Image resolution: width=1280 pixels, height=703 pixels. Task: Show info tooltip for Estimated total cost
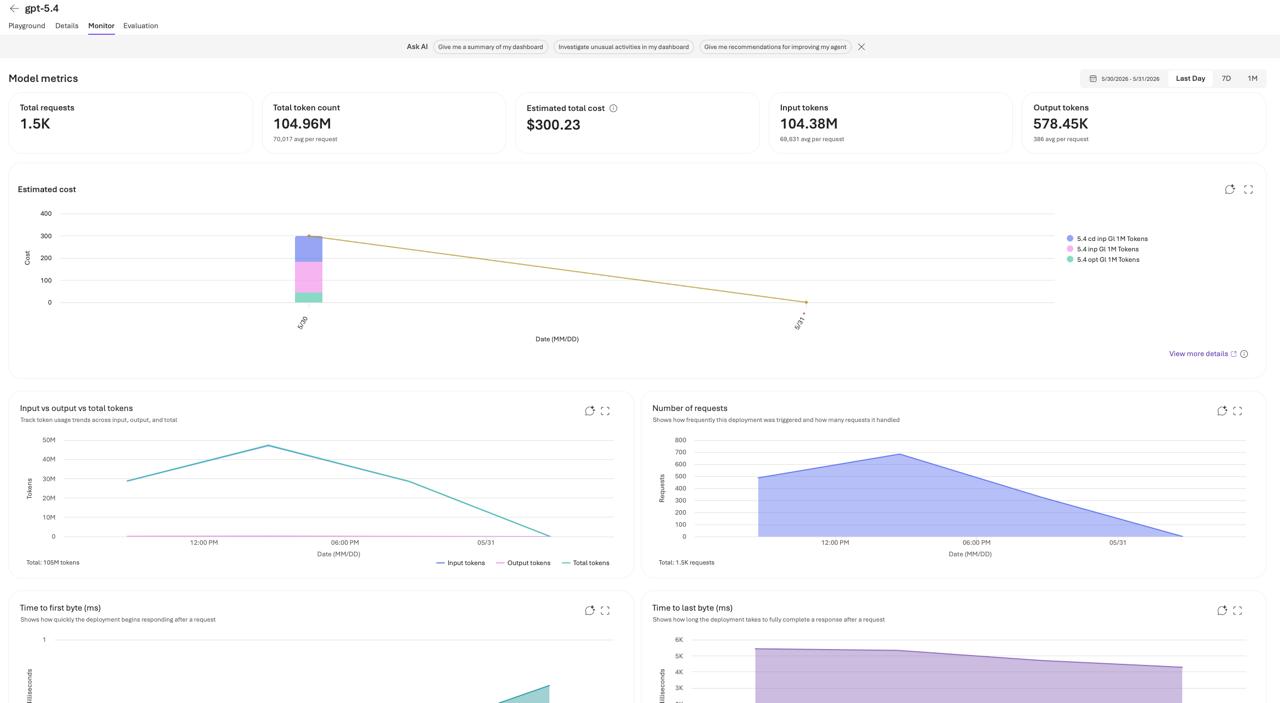click(x=613, y=108)
